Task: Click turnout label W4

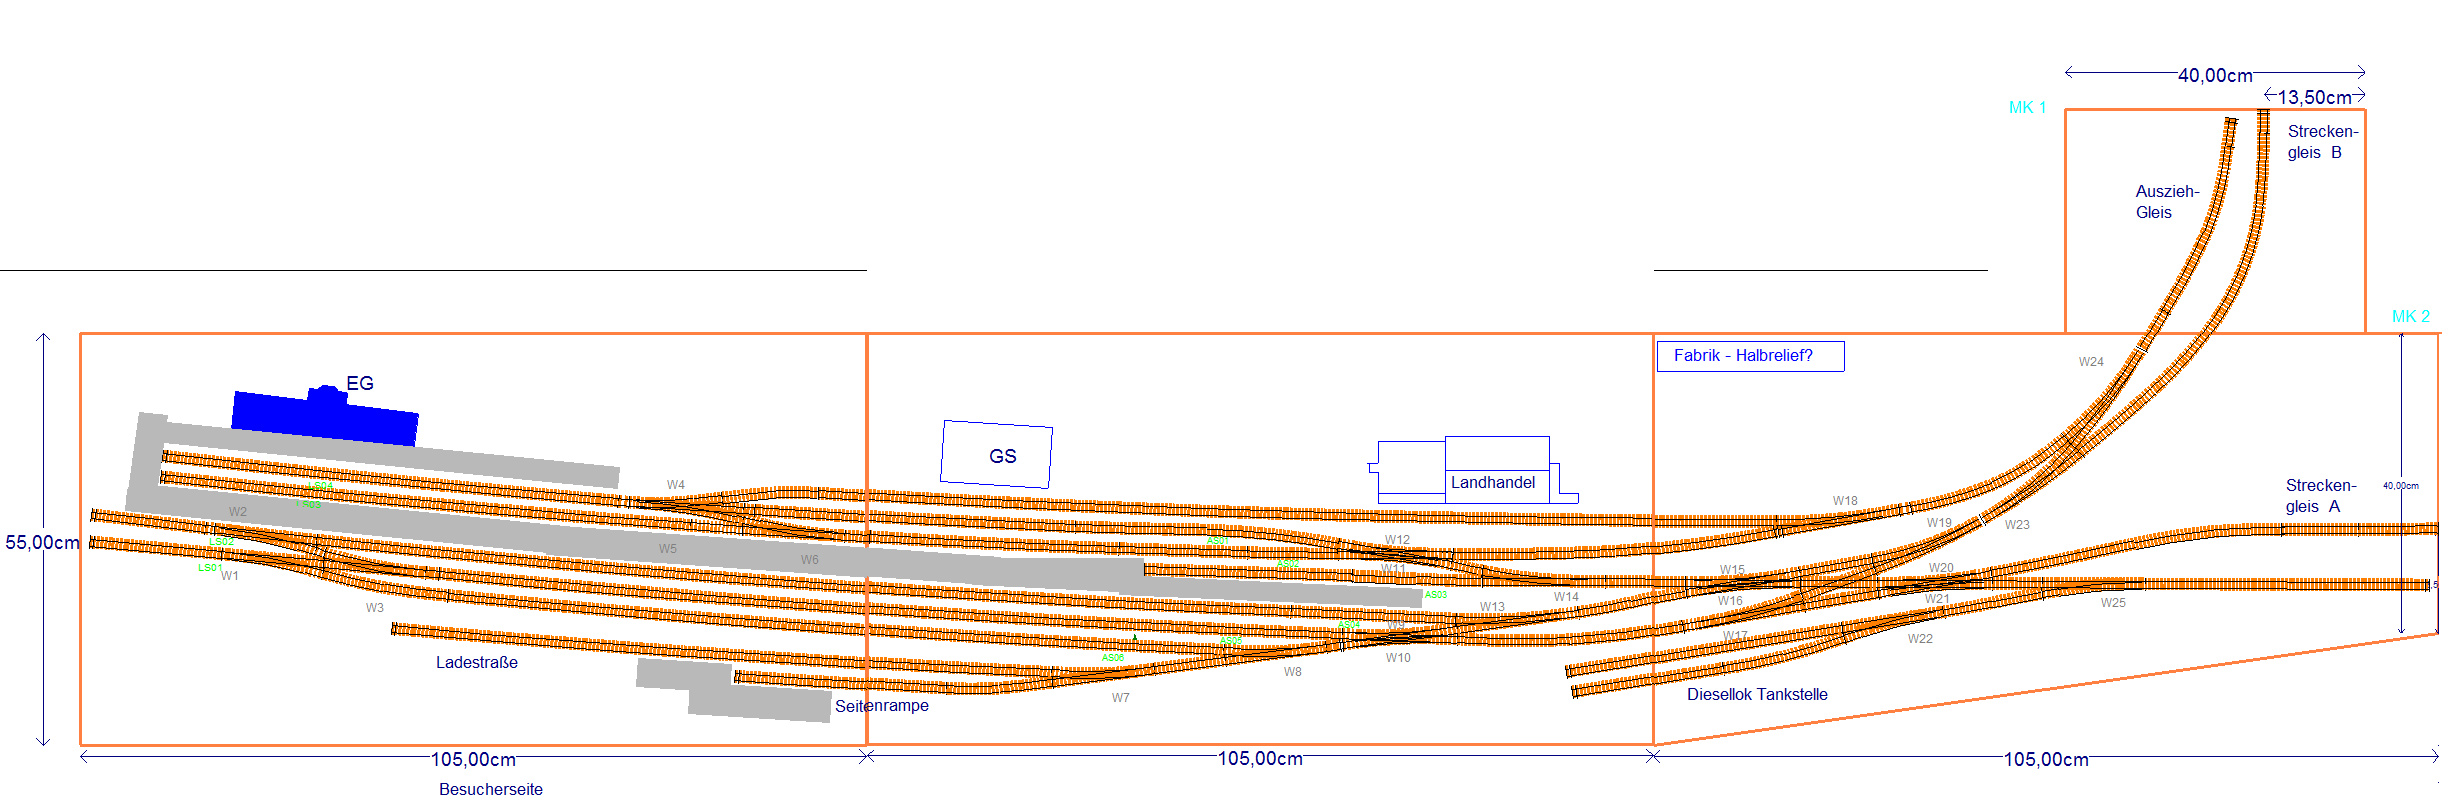Action: pos(676,485)
